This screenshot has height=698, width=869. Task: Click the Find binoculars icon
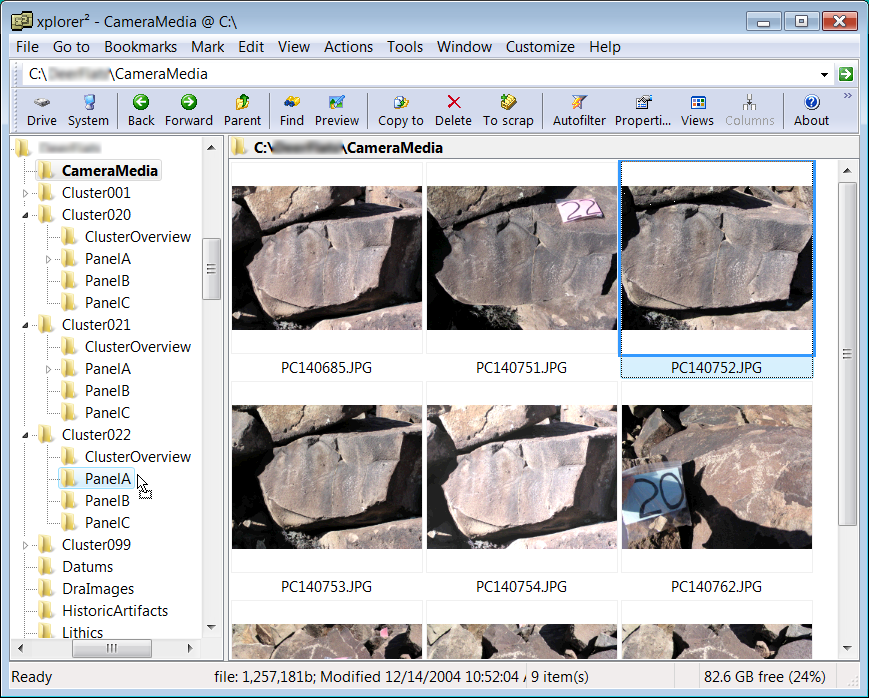pos(292,110)
